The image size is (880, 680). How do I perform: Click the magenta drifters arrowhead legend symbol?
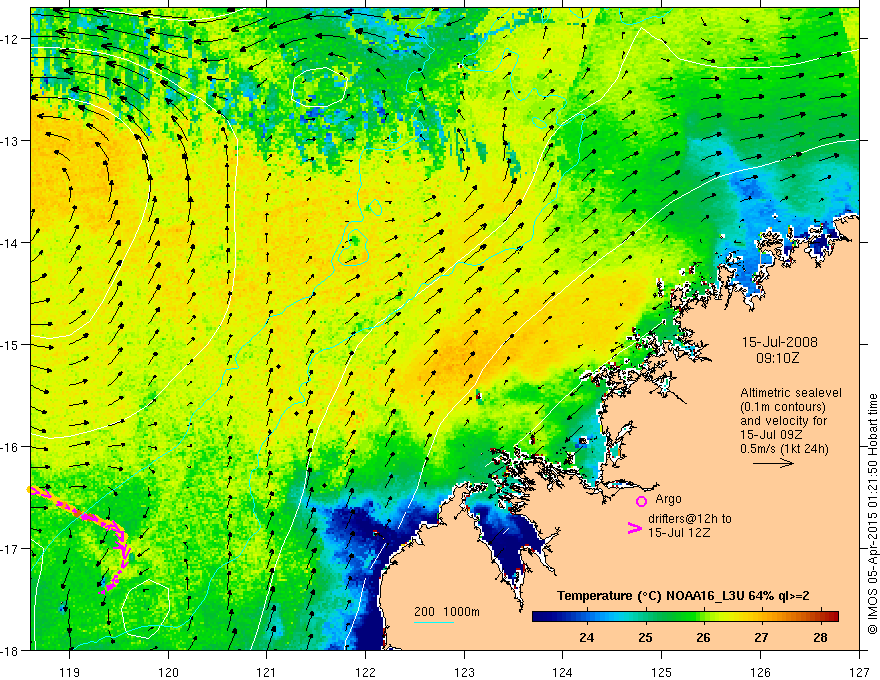click(x=634, y=528)
